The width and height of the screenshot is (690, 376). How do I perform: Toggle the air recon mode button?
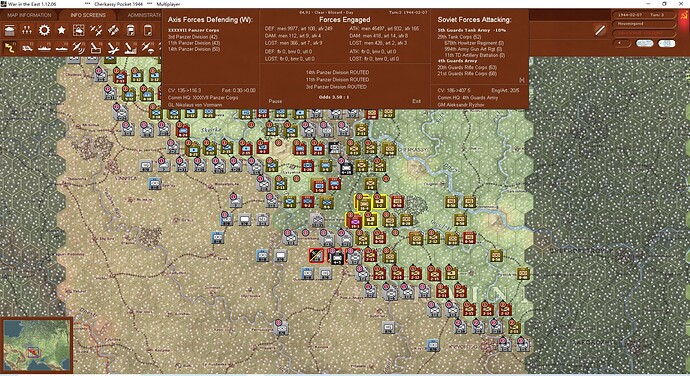pyautogui.click(x=78, y=47)
